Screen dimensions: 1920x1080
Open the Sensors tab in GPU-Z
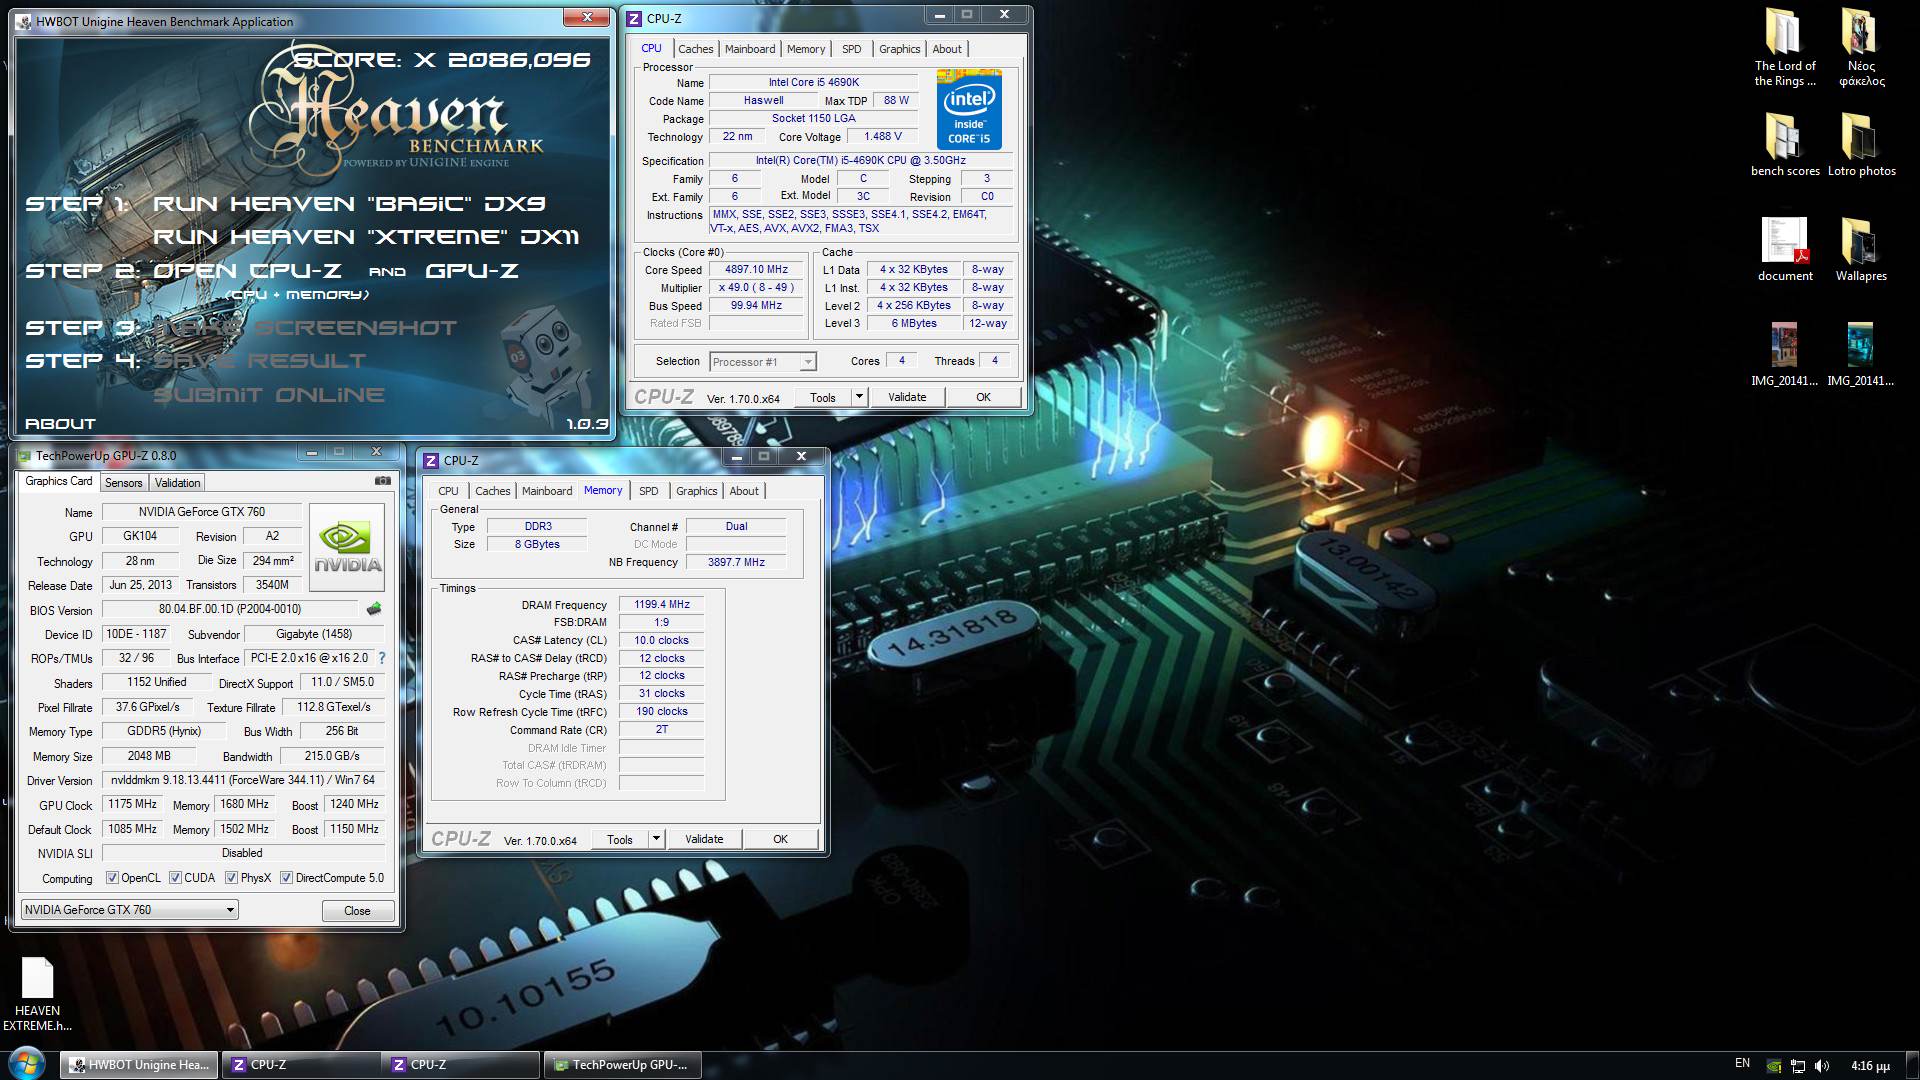pyautogui.click(x=123, y=483)
